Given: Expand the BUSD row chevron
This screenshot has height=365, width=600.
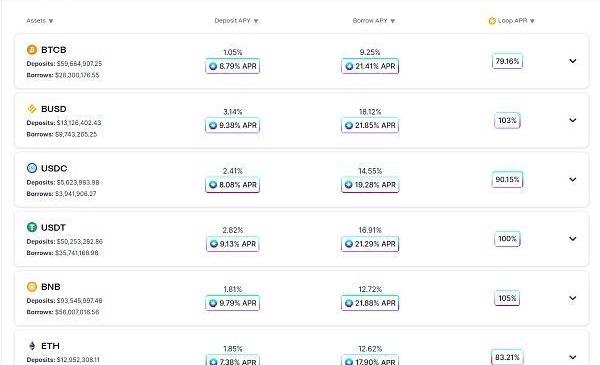Looking at the screenshot, I should click(572, 120).
